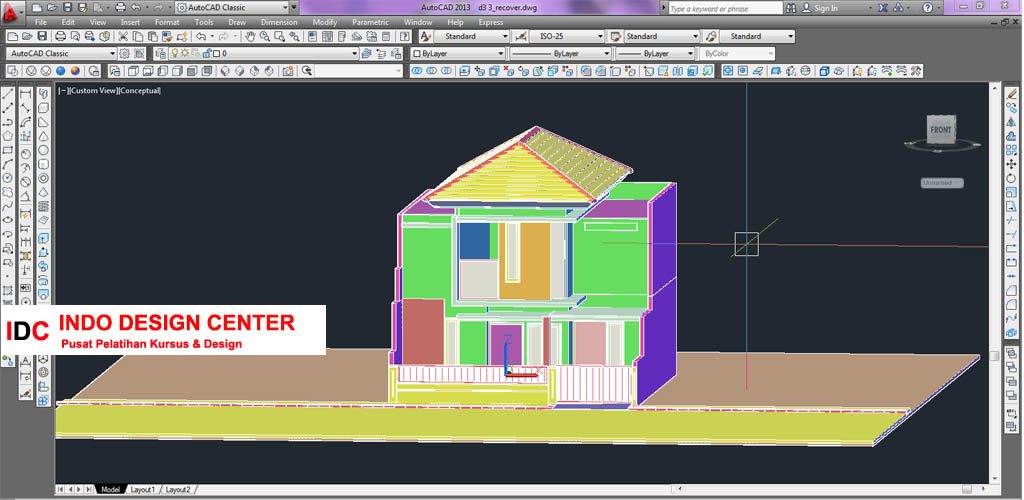Open the Layer Properties Manager

(x=160, y=54)
